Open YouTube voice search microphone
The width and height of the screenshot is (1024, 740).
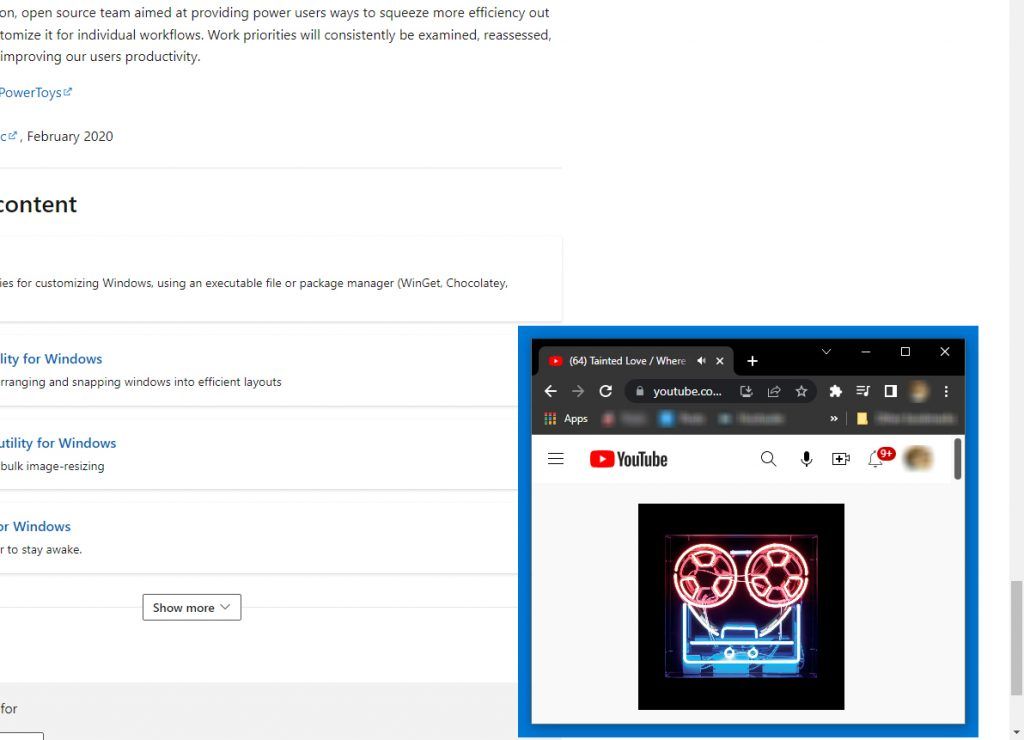click(x=806, y=458)
